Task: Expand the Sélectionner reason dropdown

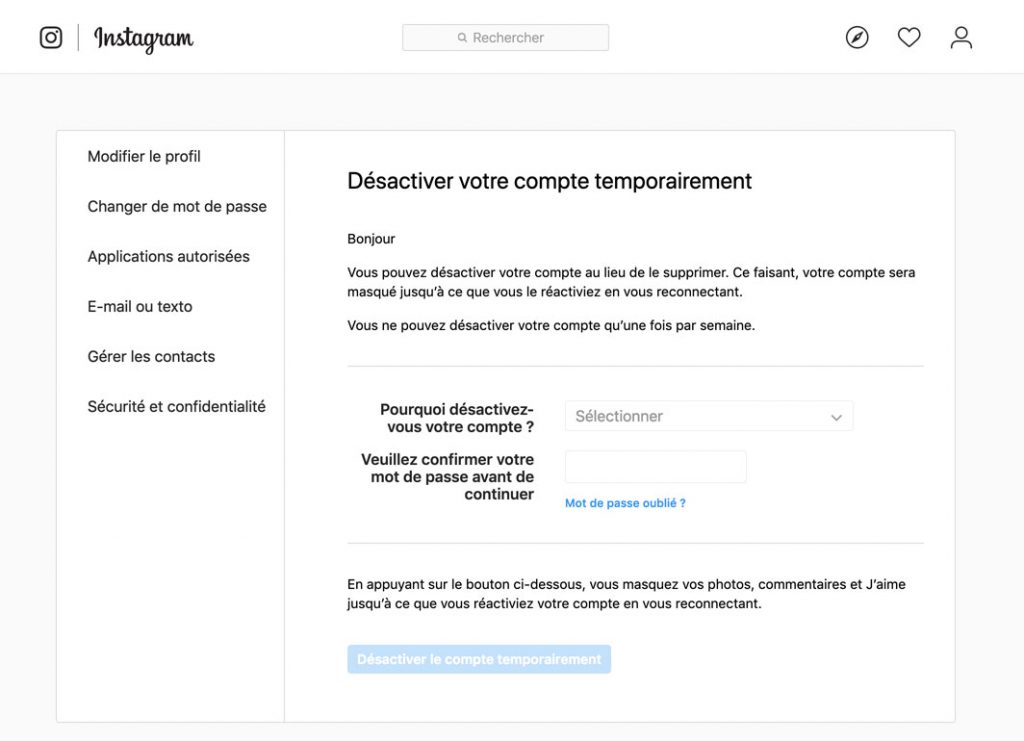Action: [x=709, y=417]
